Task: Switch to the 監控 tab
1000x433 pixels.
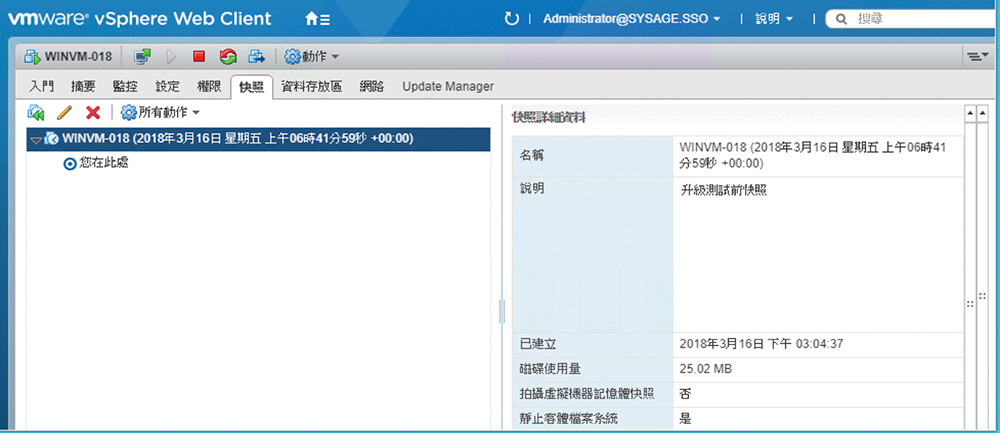Action: click(125, 87)
